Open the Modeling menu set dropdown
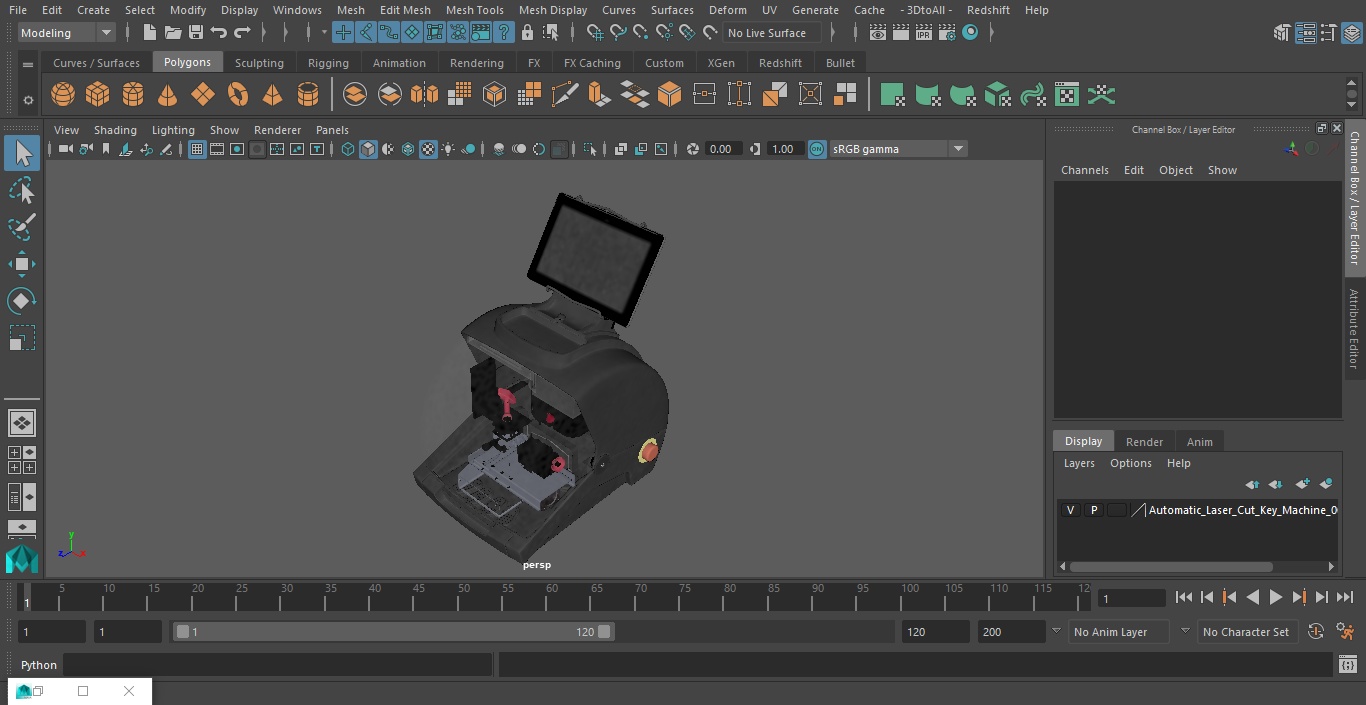This screenshot has width=1366, height=705. pyautogui.click(x=66, y=33)
